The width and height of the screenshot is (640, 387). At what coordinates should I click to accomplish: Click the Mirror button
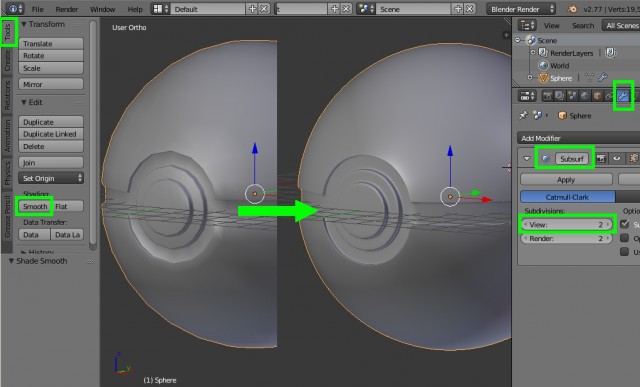pos(51,84)
